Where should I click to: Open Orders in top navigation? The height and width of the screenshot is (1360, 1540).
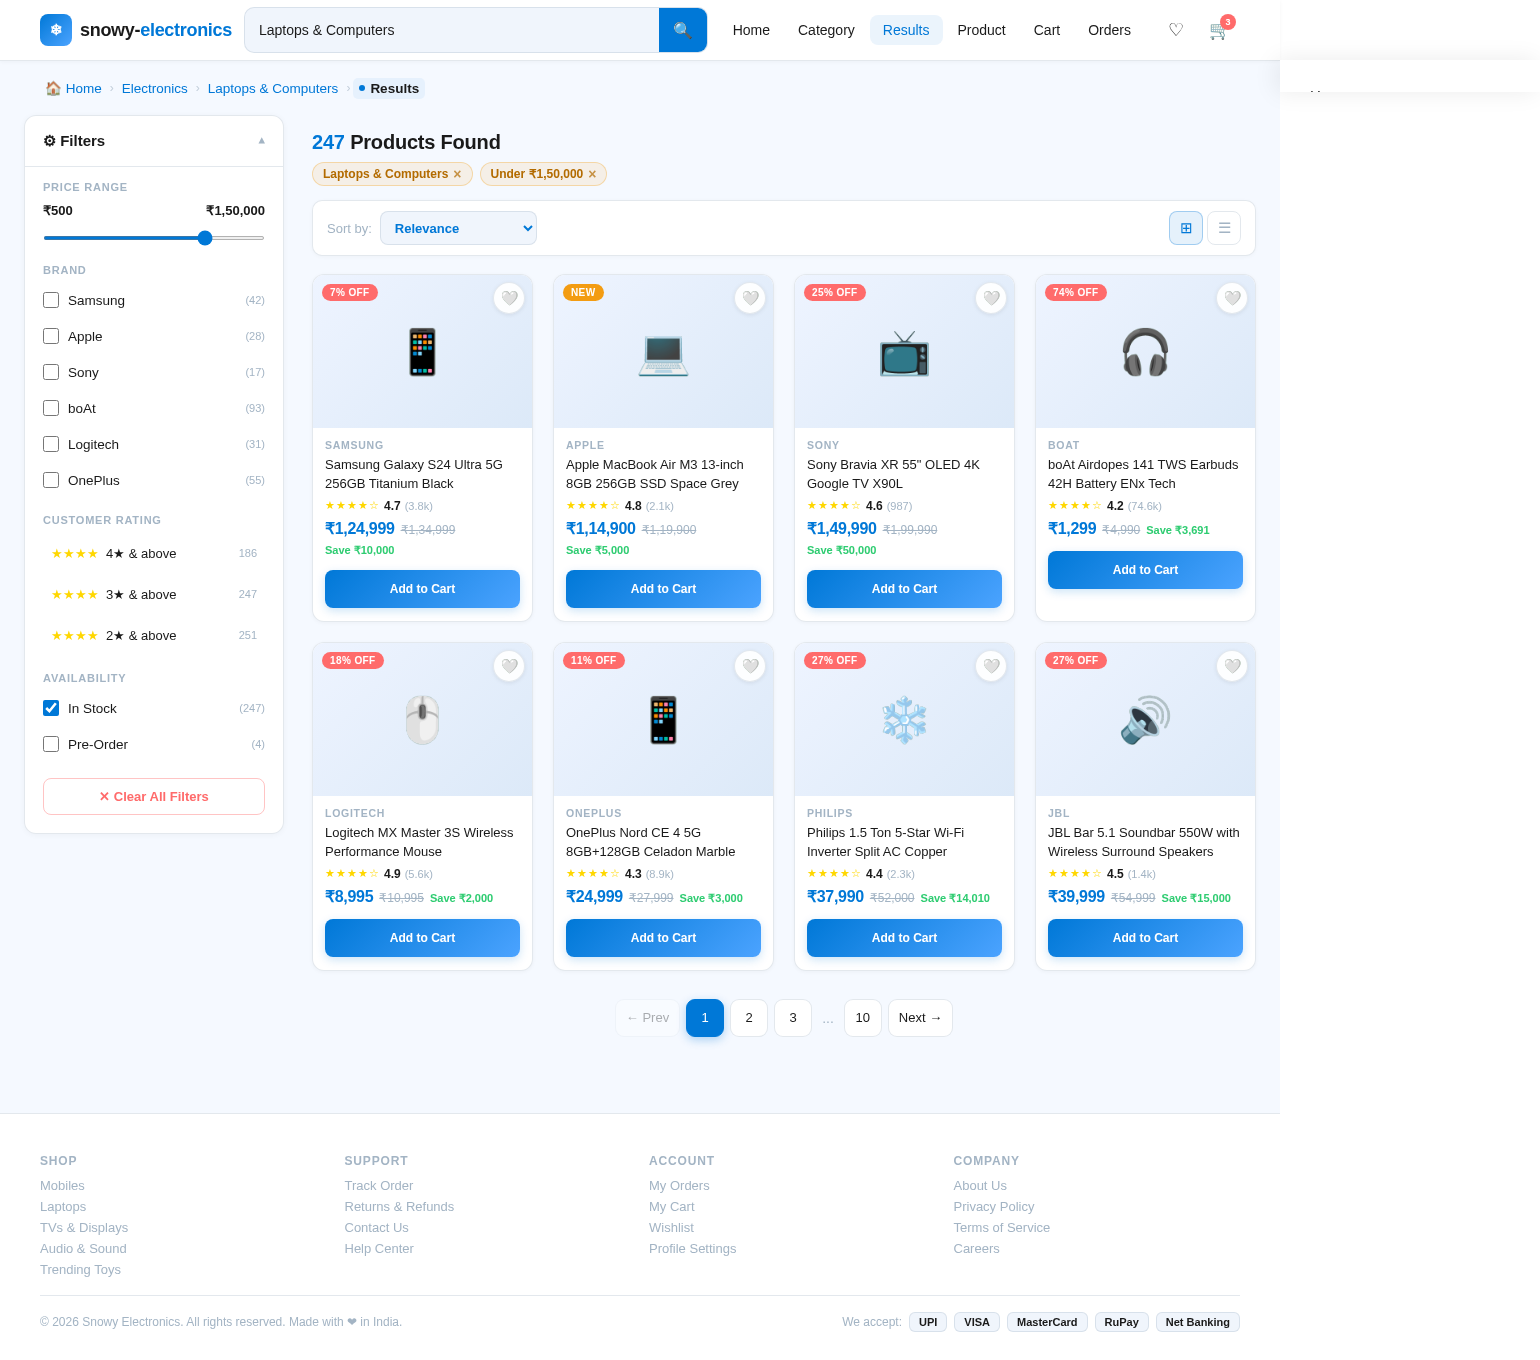pyautogui.click(x=1109, y=30)
